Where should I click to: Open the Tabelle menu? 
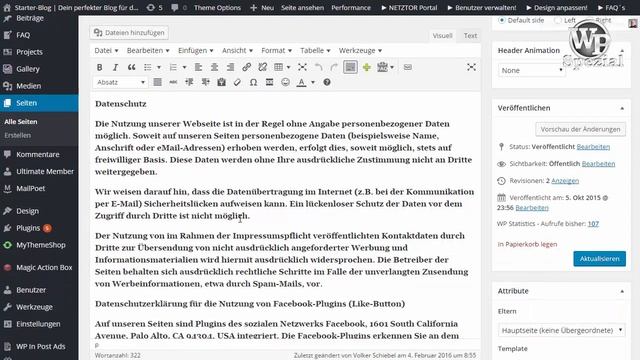tap(315, 51)
